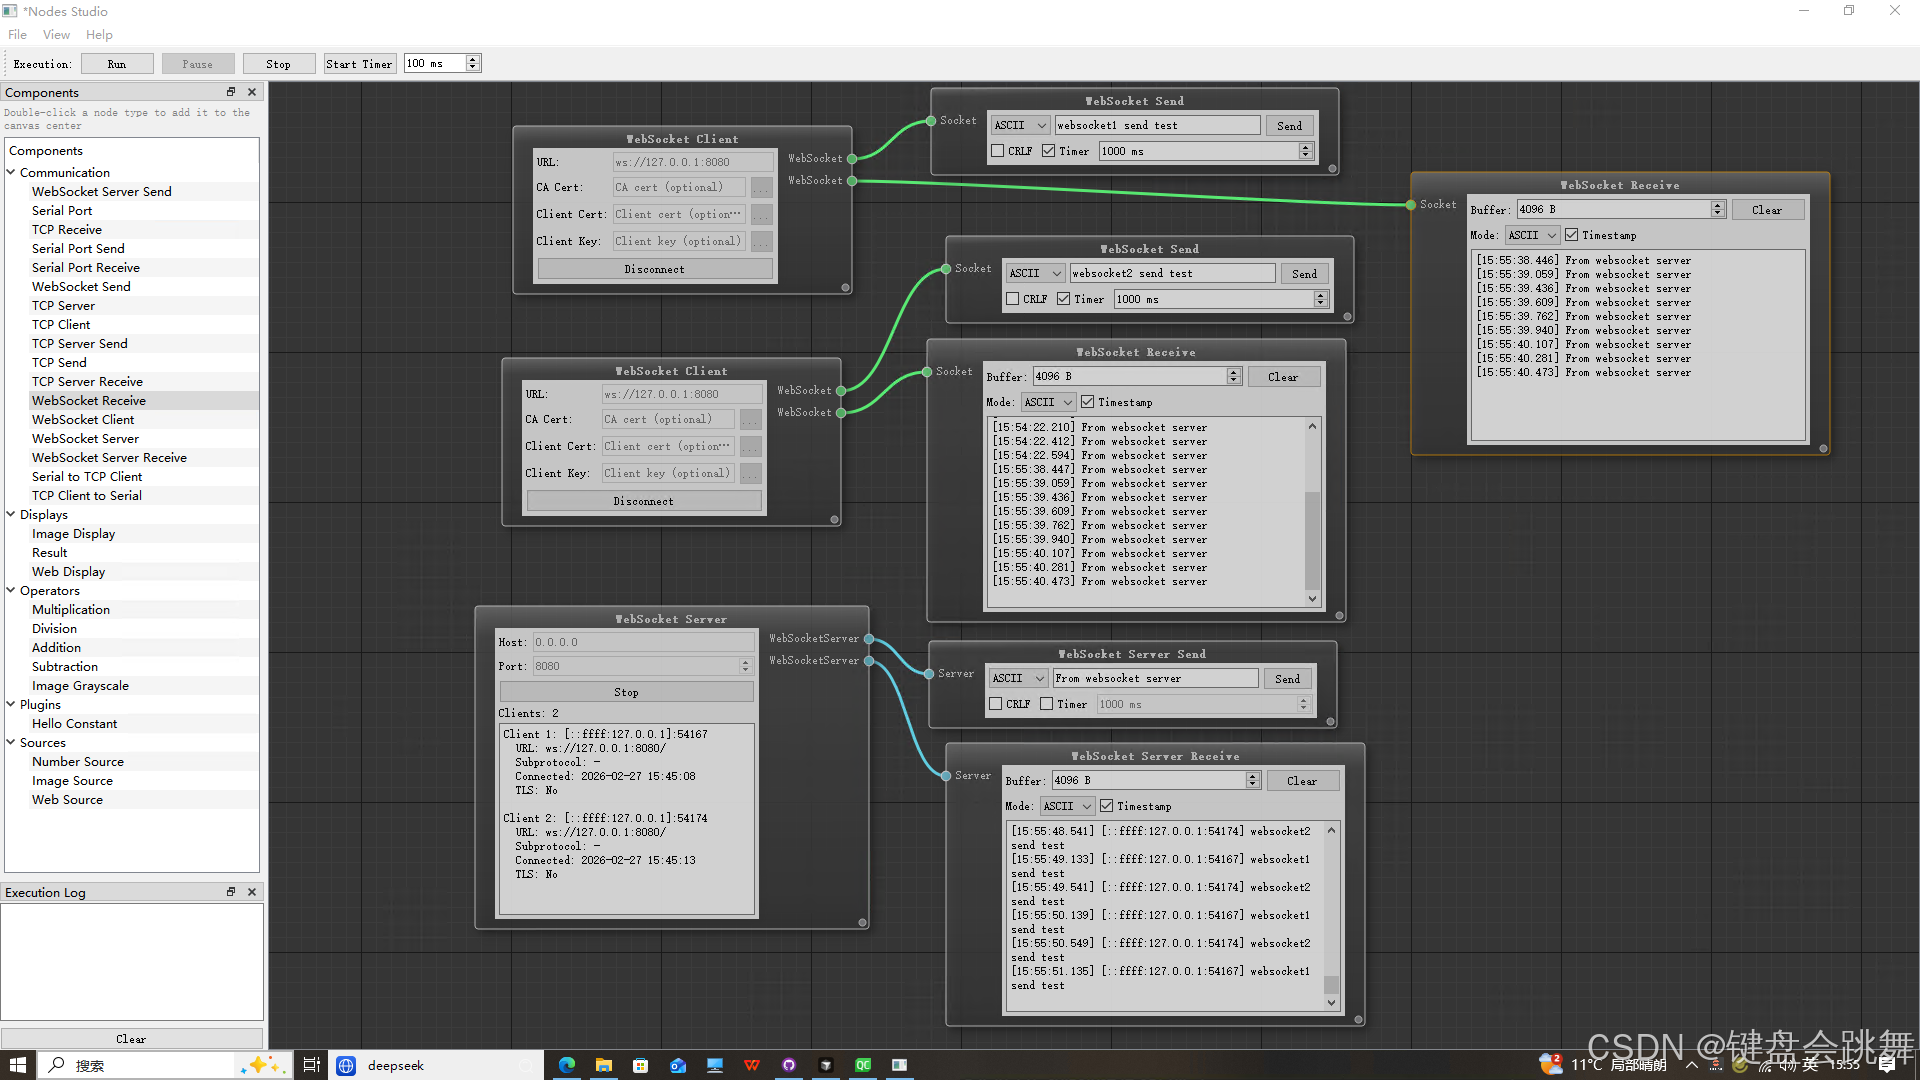
Task: Toggle Timer in websocket2 send node
Action: (x=1063, y=299)
